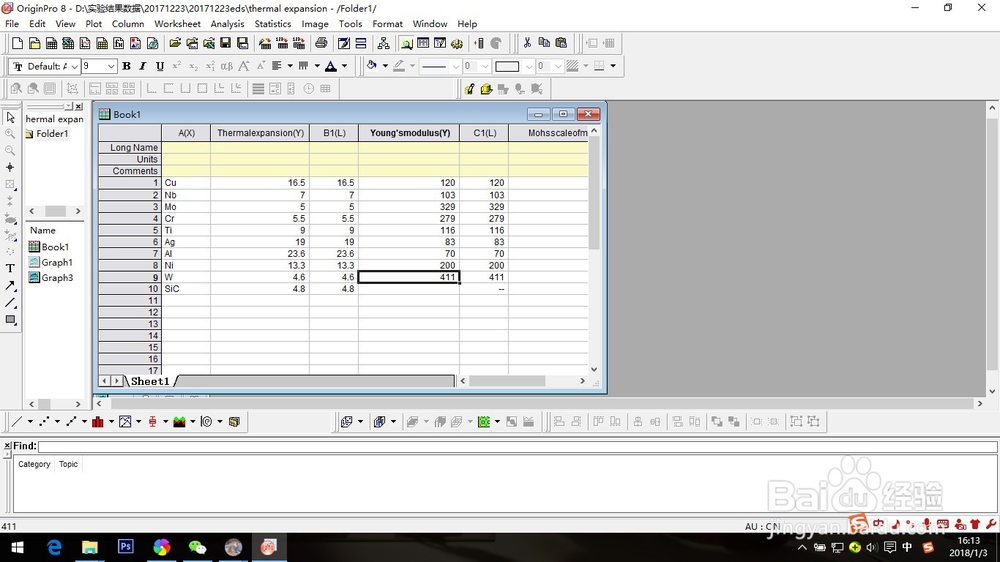1000x562 pixels.
Task: Open the Worksheet menu
Action: 177,24
